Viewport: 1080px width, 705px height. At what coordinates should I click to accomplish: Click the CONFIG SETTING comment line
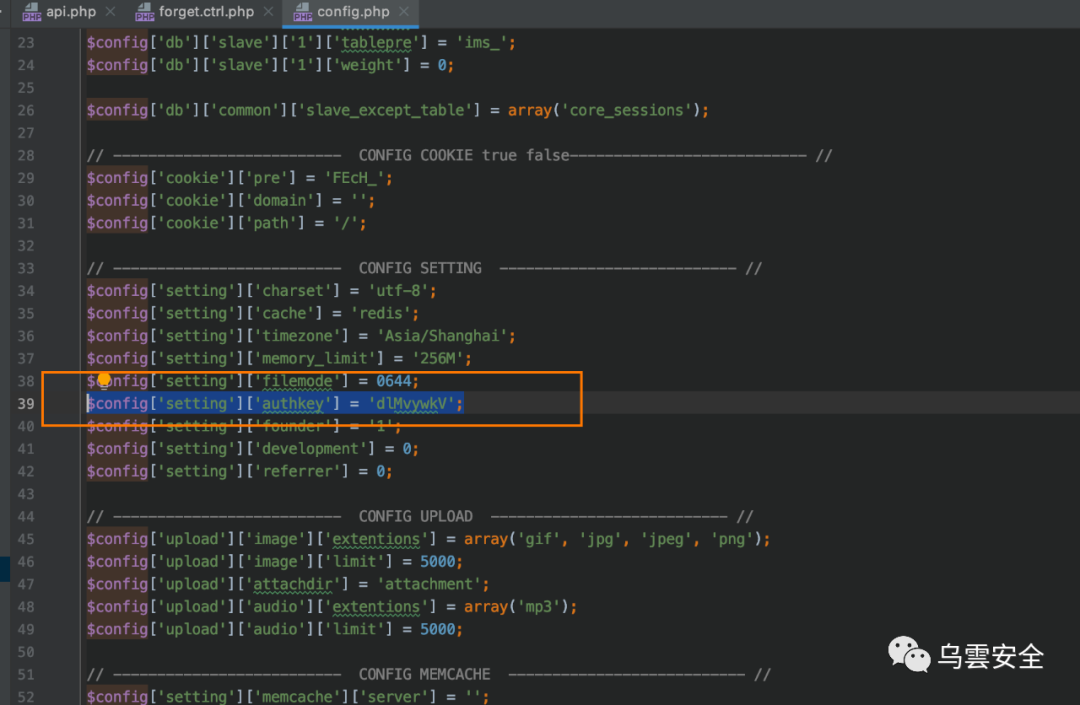424,269
